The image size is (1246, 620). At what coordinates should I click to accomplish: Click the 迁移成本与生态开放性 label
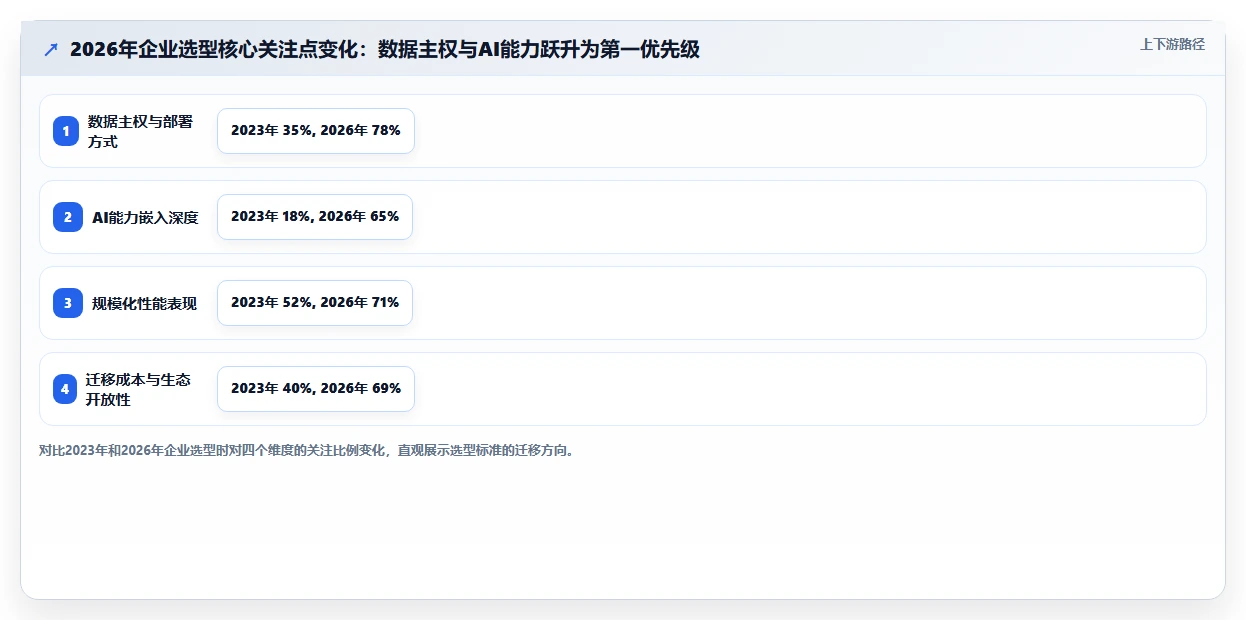(139, 389)
